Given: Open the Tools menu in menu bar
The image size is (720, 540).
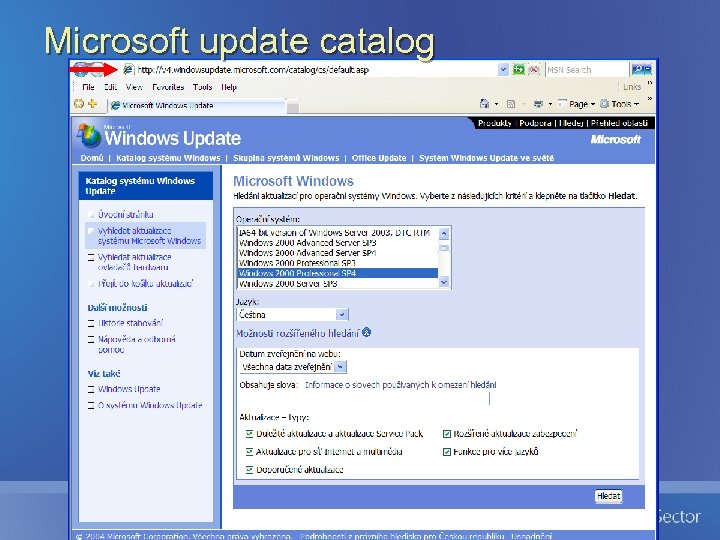Looking at the screenshot, I should click(202, 87).
